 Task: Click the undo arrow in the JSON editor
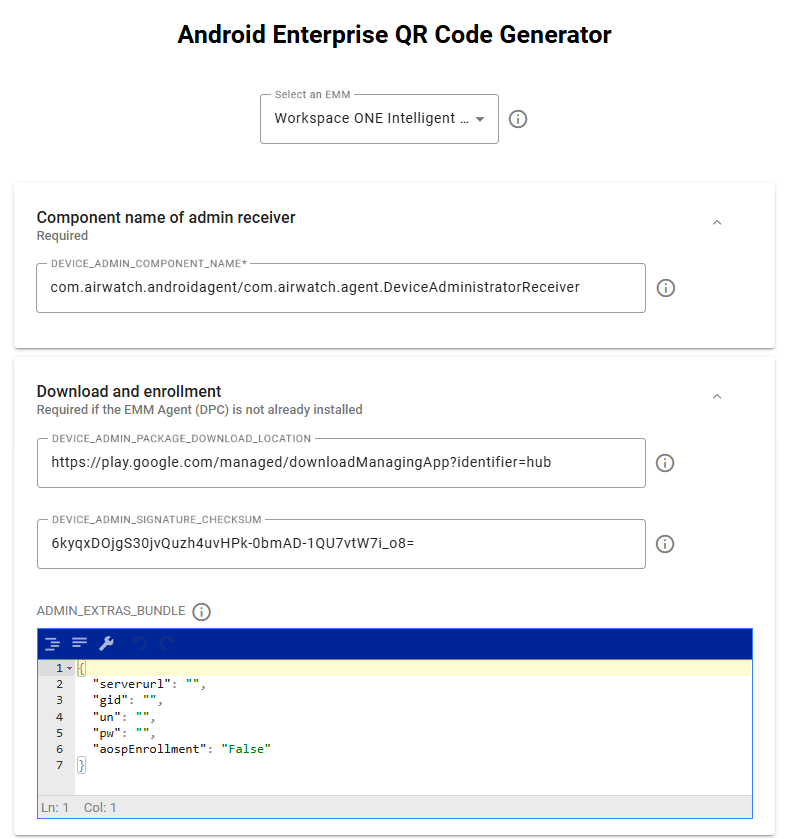coord(139,643)
